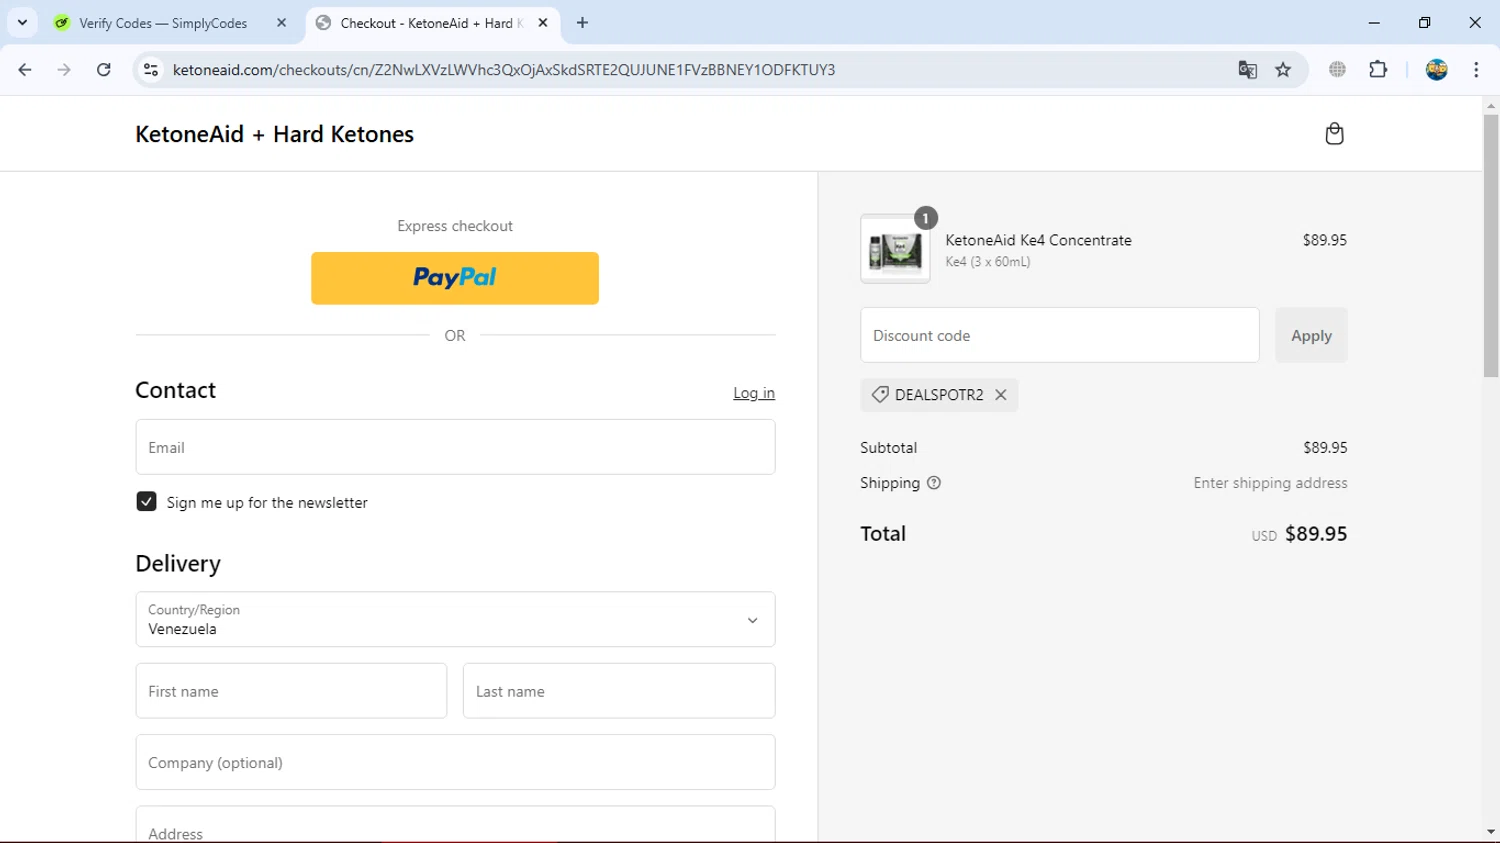Screen dimensions: 1500x843
Task: Pay with the PayPal express button
Action: tap(455, 278)
